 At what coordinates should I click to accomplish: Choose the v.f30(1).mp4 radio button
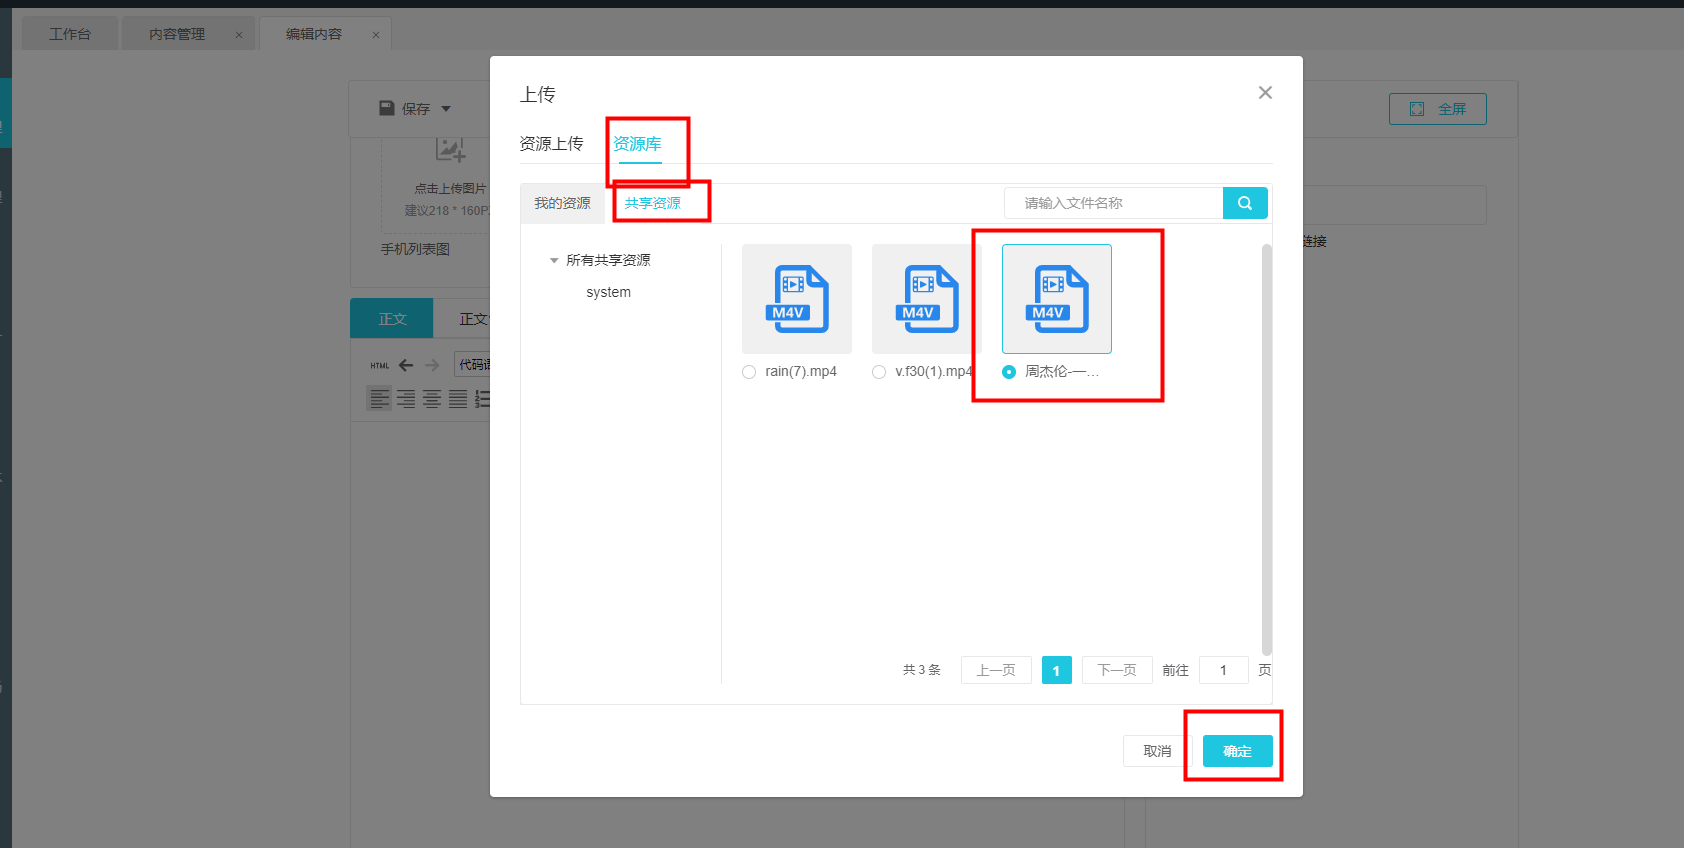pyautogui.click(x=879, y=372)
